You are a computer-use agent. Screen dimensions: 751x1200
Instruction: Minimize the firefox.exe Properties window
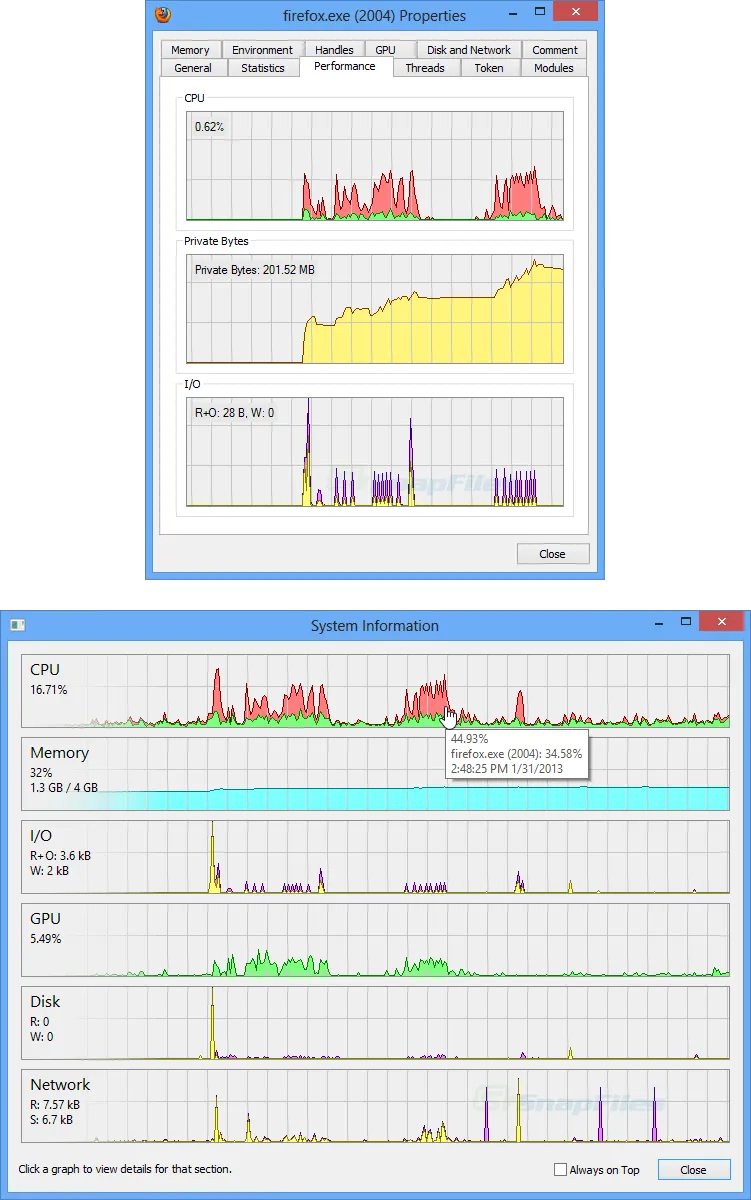[x=511, y=13]
